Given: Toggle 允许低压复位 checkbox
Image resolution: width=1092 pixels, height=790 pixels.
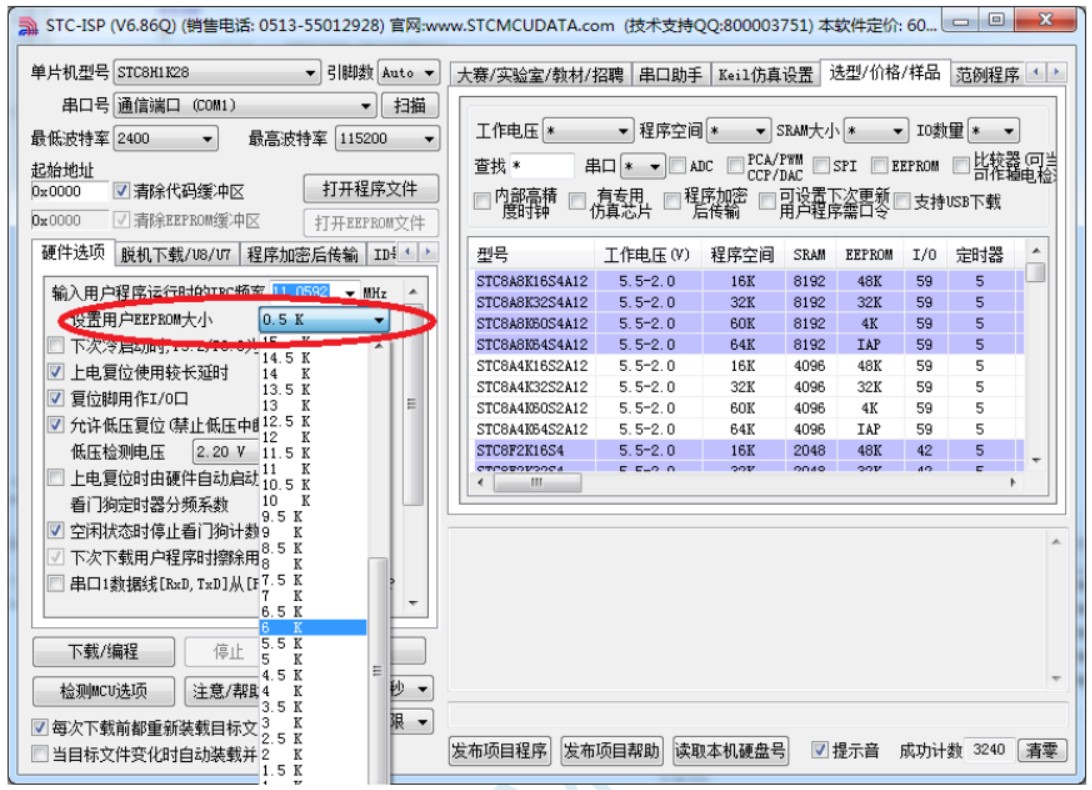Looking at the screenshot, I should [56, 425].
